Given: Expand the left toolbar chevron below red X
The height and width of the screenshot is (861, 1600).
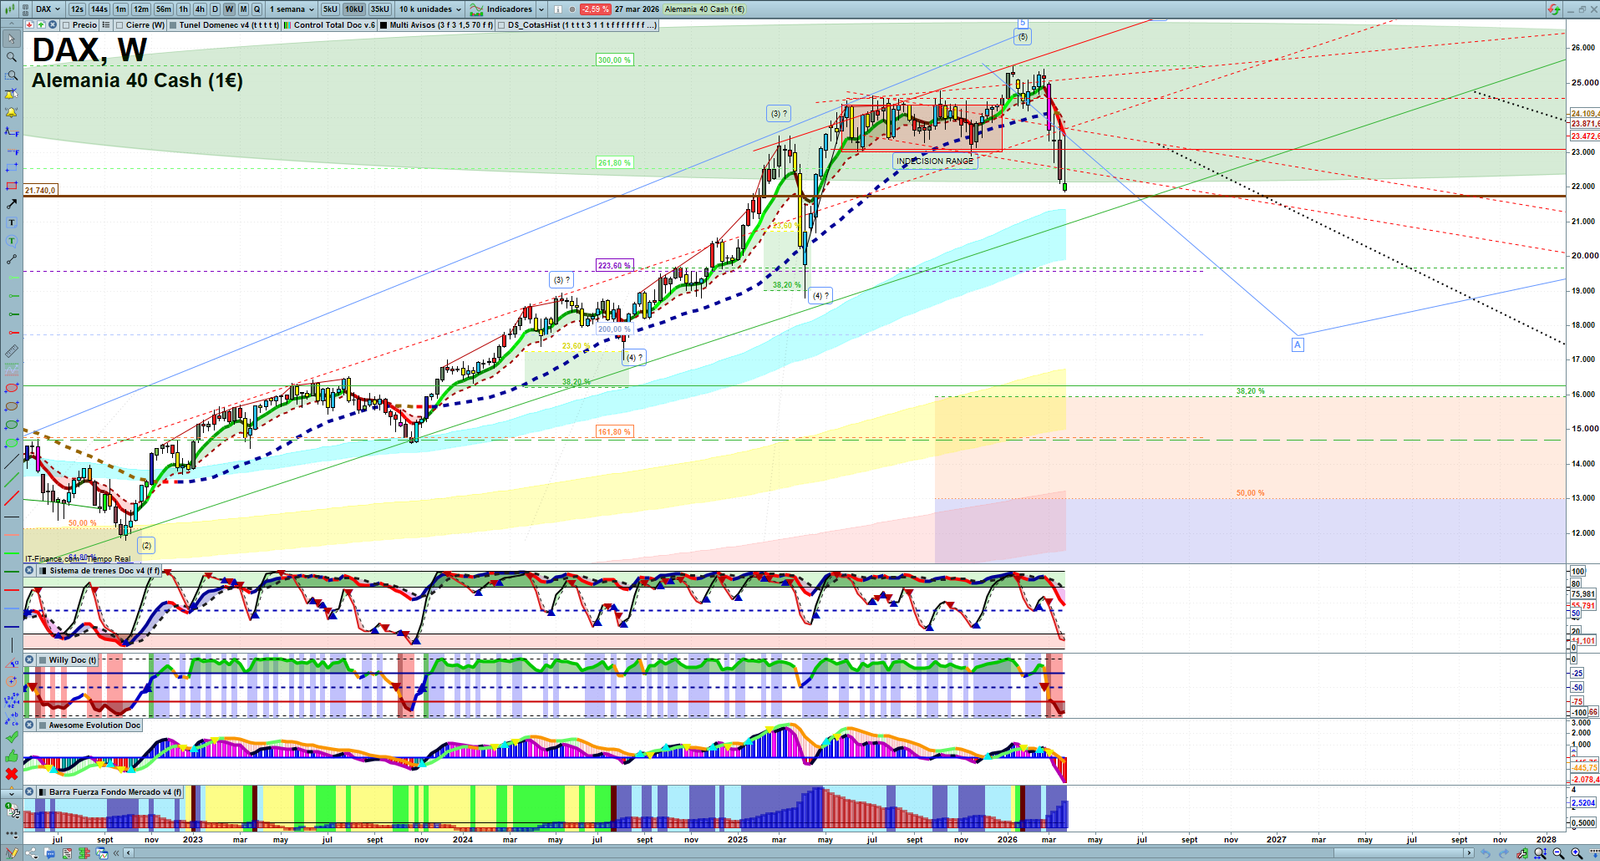Looking at the screenshot, I should pyautogui.click(x=11, y=792).
